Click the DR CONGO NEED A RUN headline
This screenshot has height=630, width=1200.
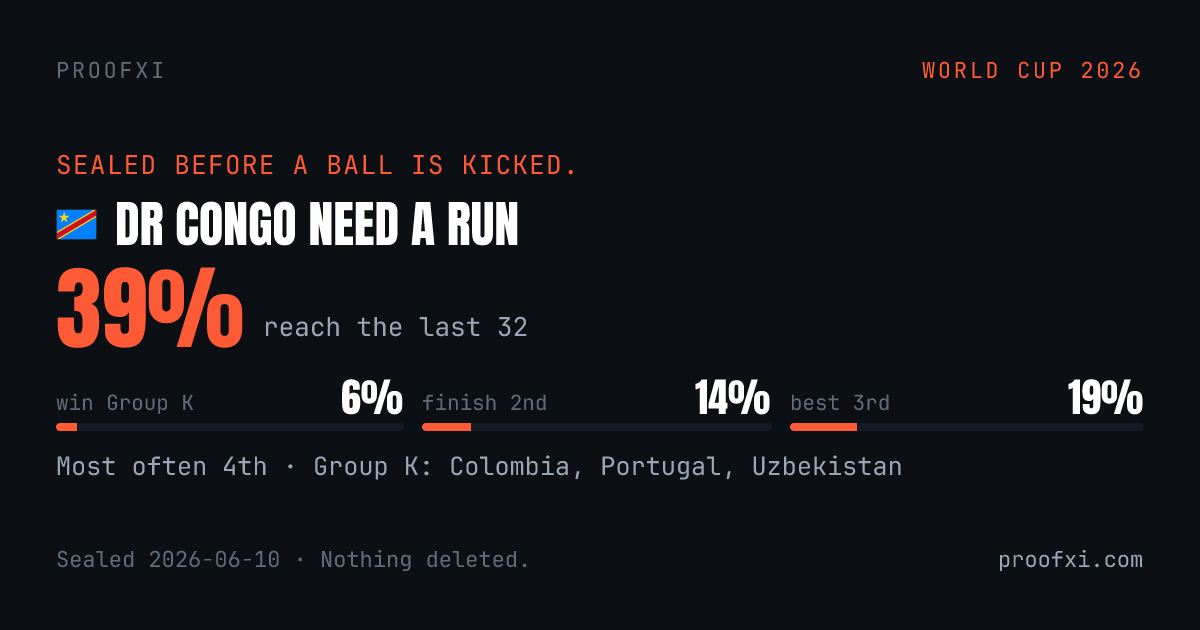[x=317, y=226]
